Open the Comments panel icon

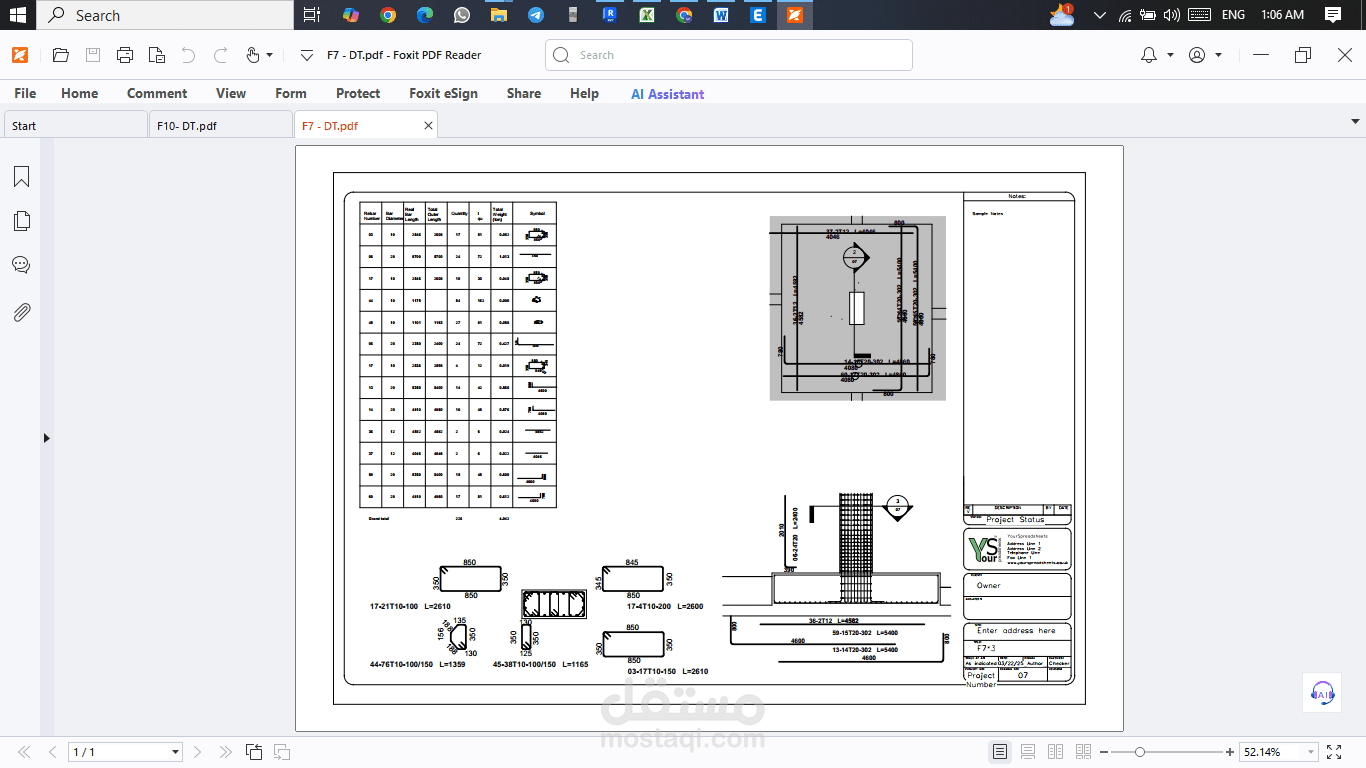pyautogui.click(x=21, y=265)
